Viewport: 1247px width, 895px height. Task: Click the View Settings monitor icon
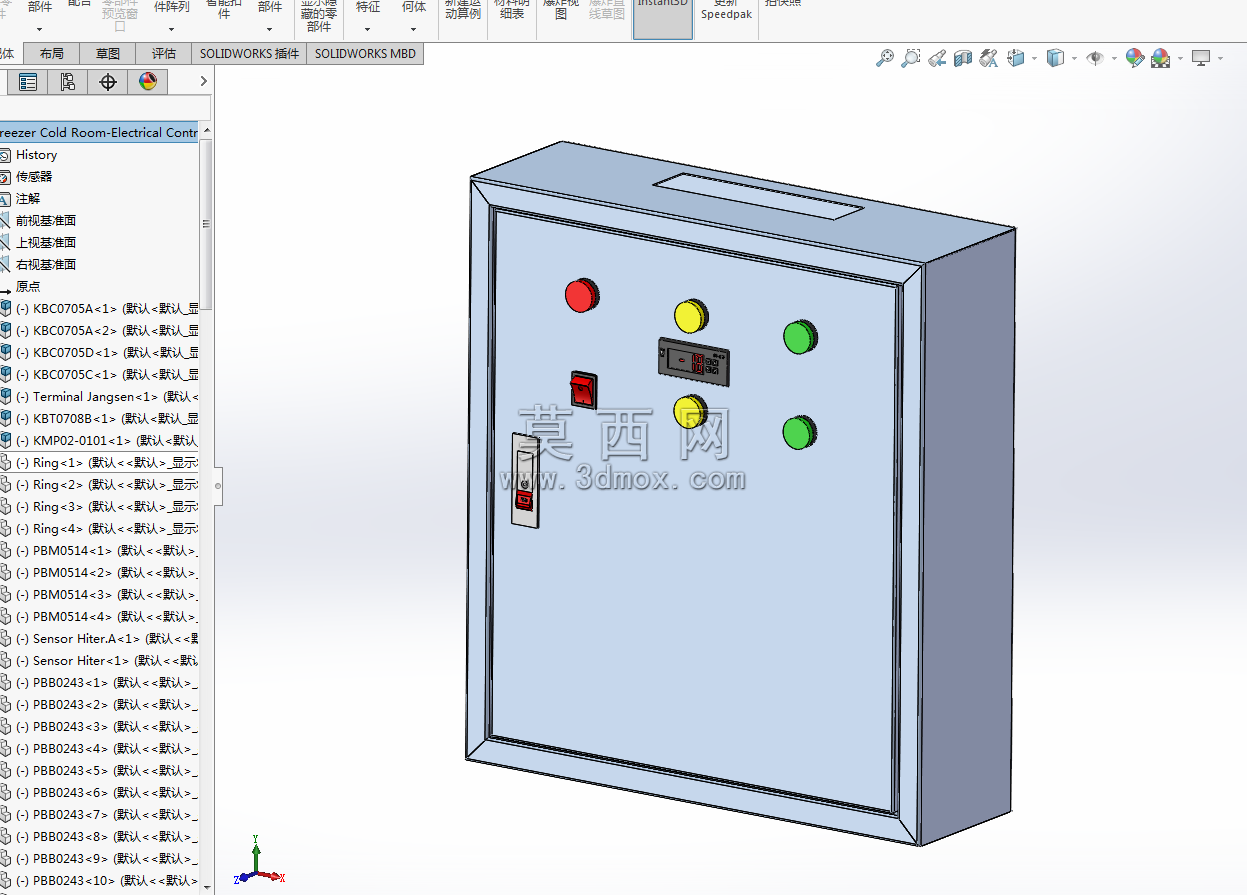coord(1201,58)
